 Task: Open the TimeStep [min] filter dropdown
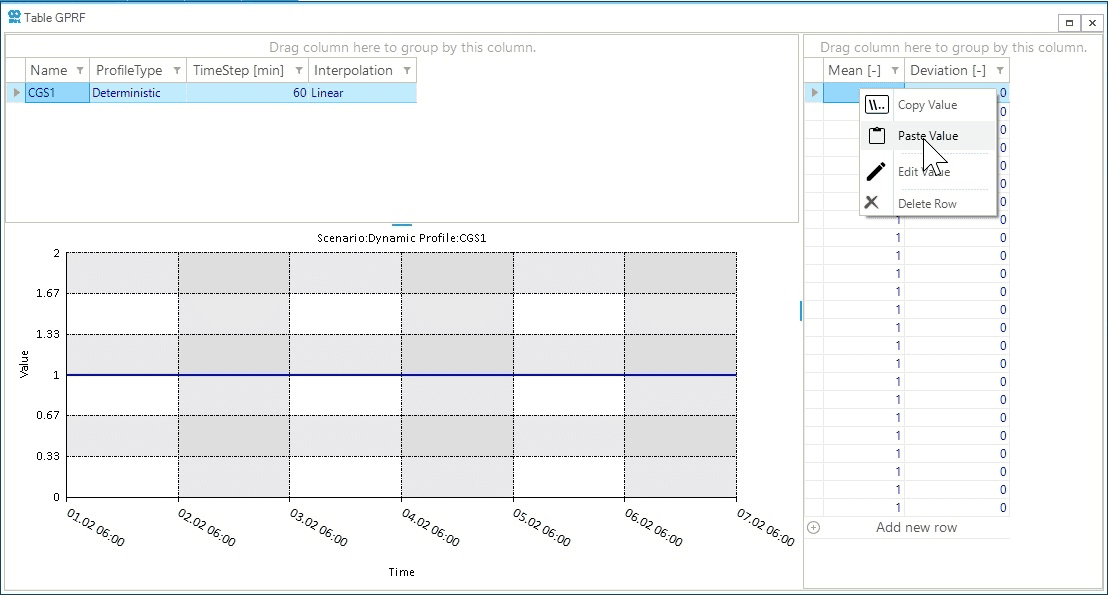coord(300,70)
